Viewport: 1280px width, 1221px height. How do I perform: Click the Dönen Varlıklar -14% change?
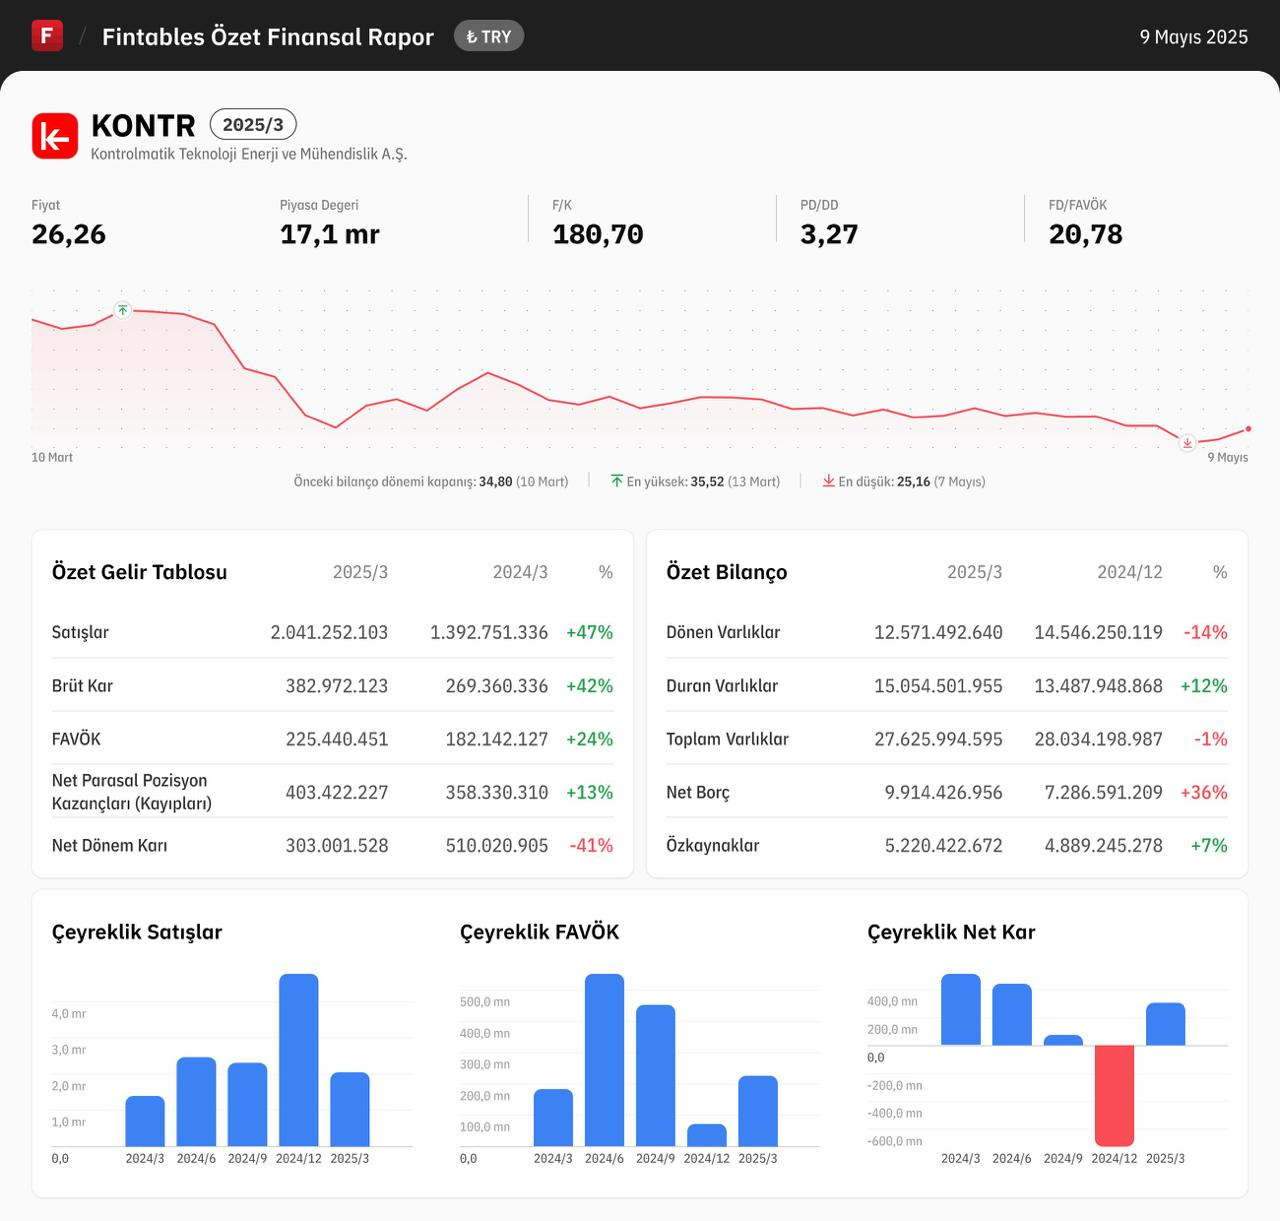point(1206,632)
